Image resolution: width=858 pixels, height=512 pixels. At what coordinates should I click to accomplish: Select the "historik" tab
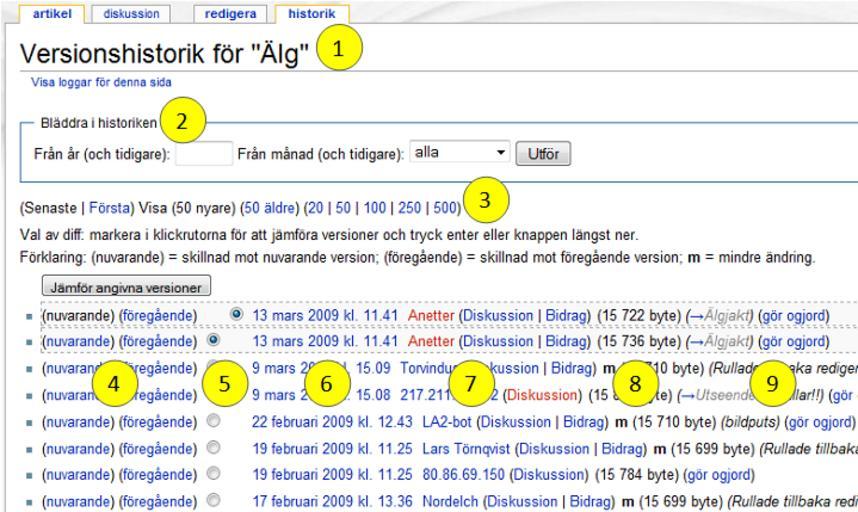pyautogui.click(x=312, y=15)
